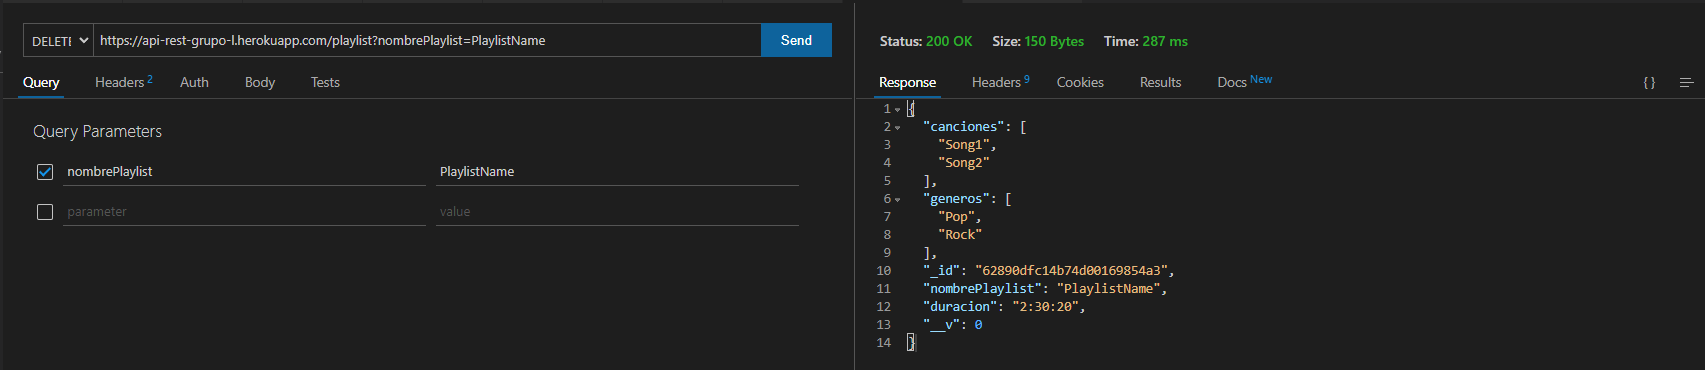Screen dimensions: 1705x370
Task: Open the Cookies tab
Action: point(1080,82)
